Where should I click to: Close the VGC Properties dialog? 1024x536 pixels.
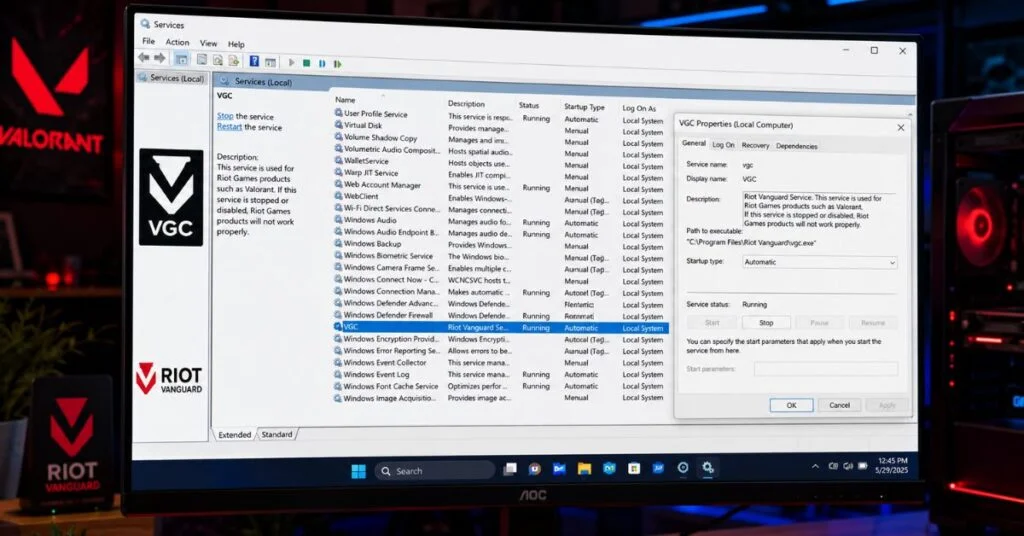pos(901,127)
